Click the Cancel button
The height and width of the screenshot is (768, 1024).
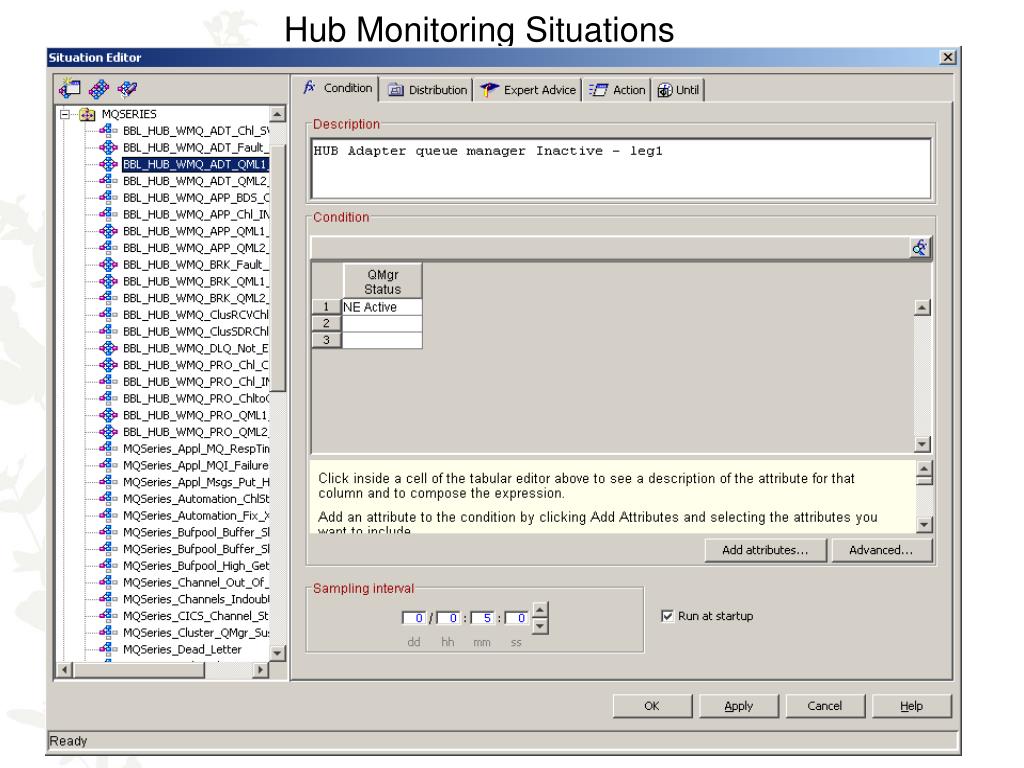point(825,706)
